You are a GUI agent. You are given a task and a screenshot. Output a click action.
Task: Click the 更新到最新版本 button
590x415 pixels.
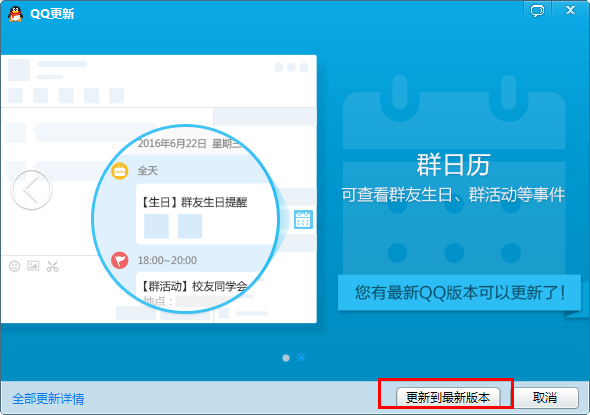point(448,397)
